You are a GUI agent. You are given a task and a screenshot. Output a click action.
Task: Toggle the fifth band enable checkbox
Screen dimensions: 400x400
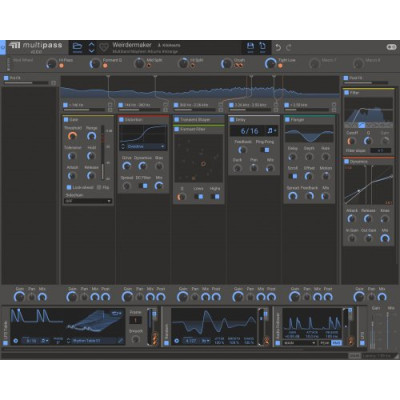point(287,105)
